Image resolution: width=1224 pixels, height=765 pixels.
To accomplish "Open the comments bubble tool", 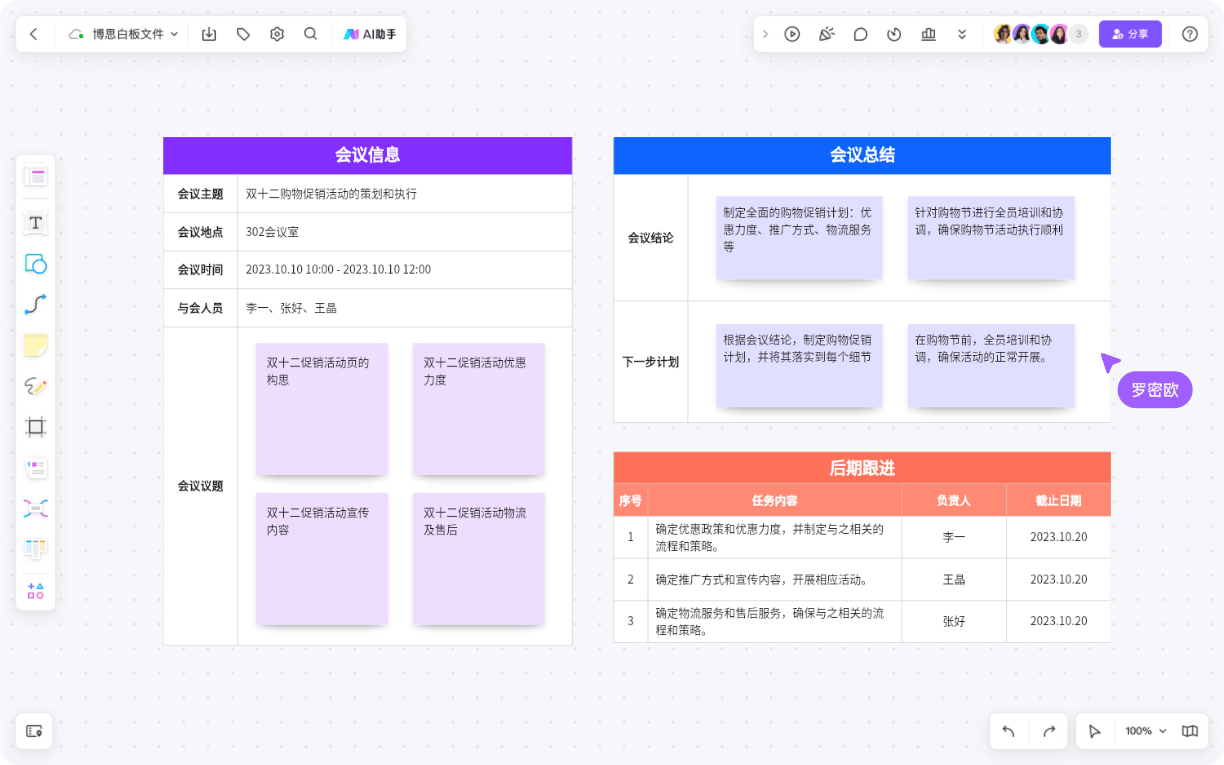I will point(860,33).
